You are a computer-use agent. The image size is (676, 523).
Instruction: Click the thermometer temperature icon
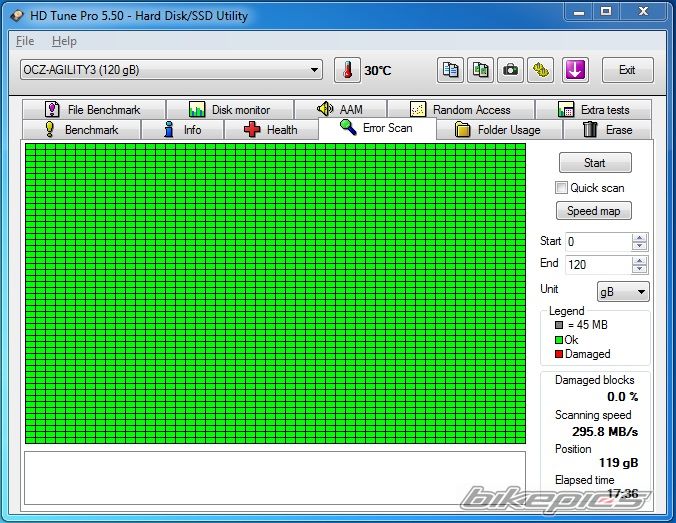coord(347,70)
